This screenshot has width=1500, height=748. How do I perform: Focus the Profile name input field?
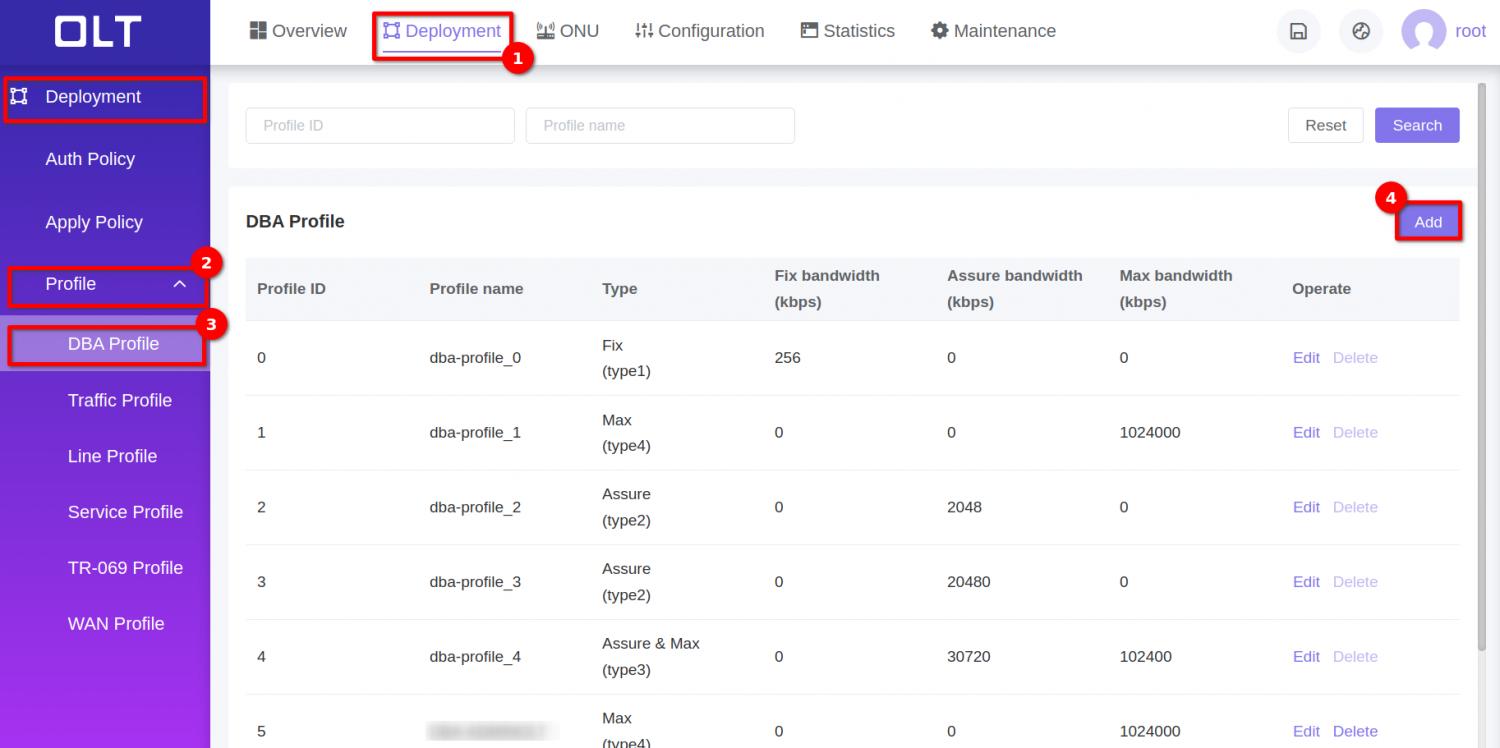659,125
